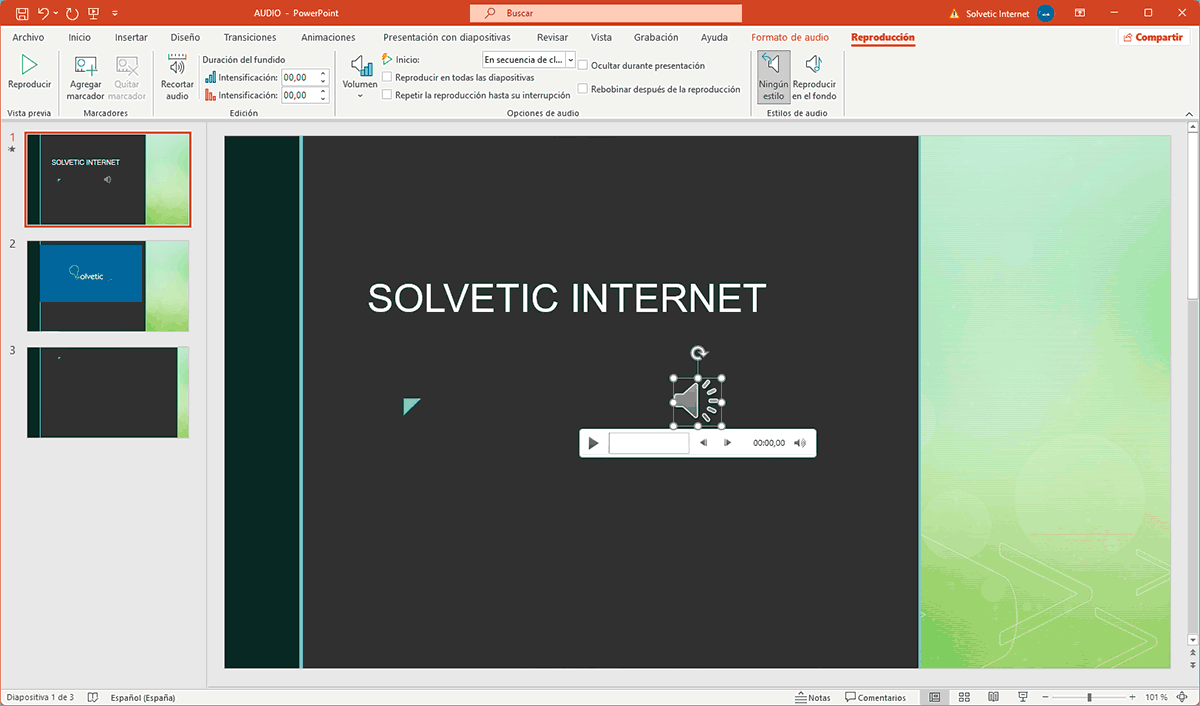
Task: Switch to the Transiciones tab
Action: pos(249,36)
